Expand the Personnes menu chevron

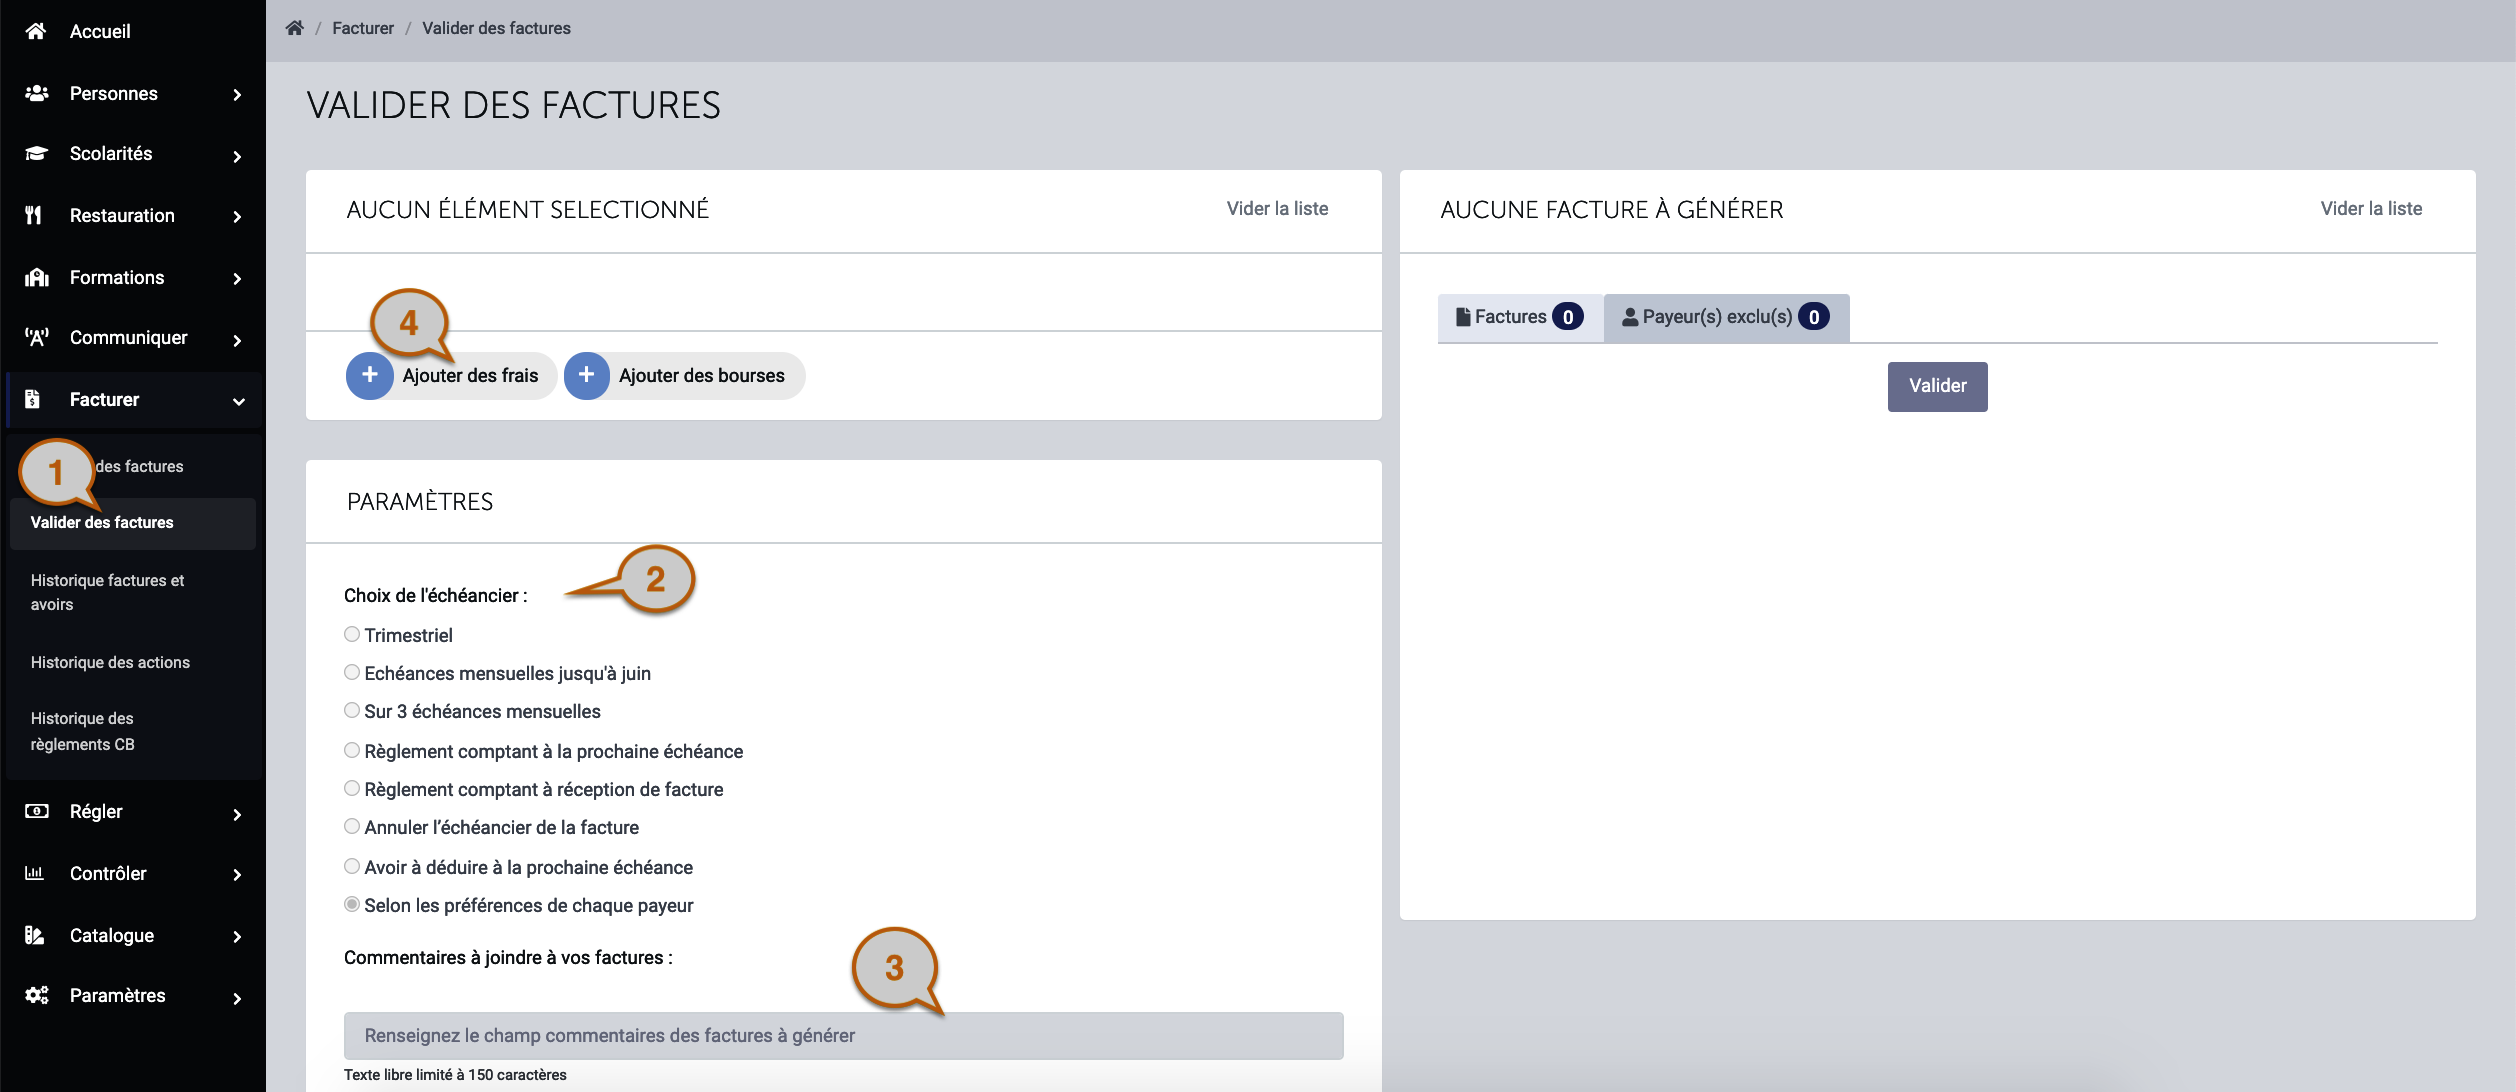(237, 95)
